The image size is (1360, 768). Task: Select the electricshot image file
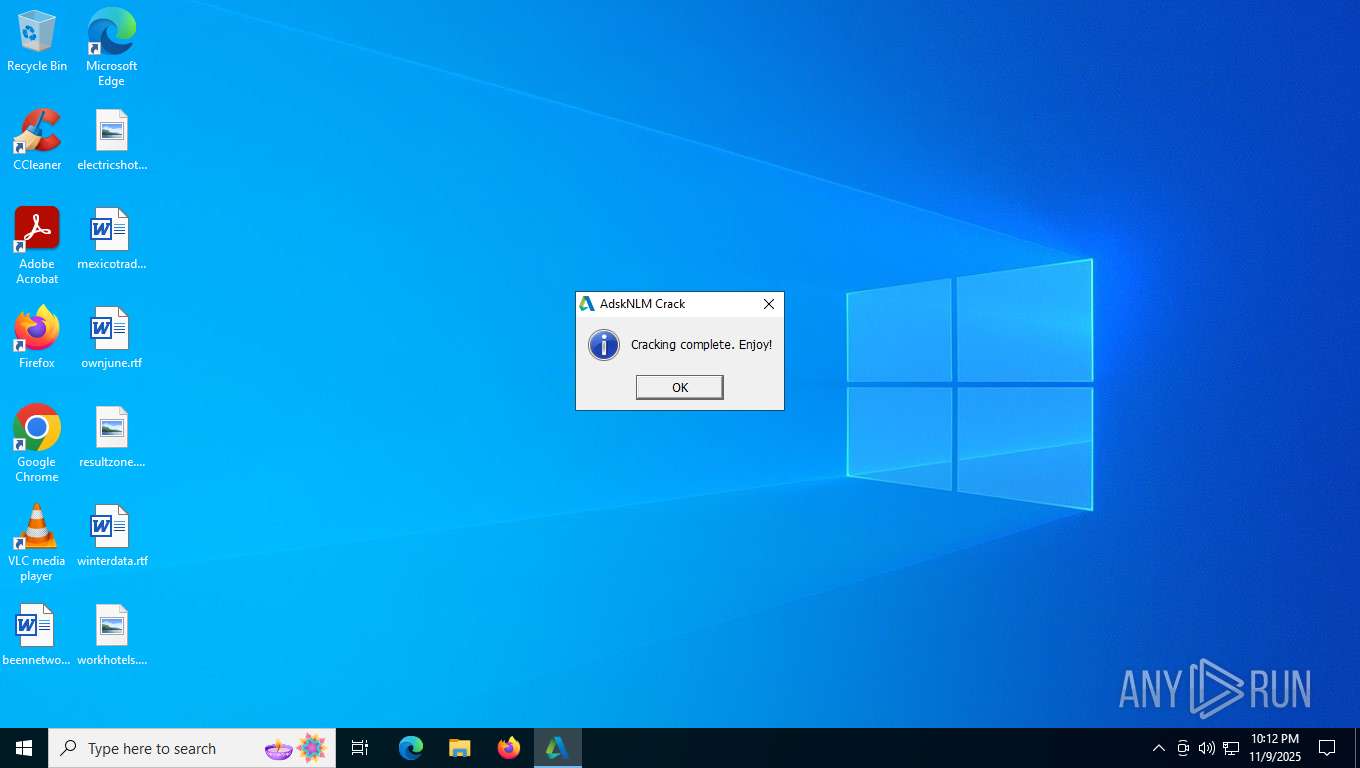point(111,140)
